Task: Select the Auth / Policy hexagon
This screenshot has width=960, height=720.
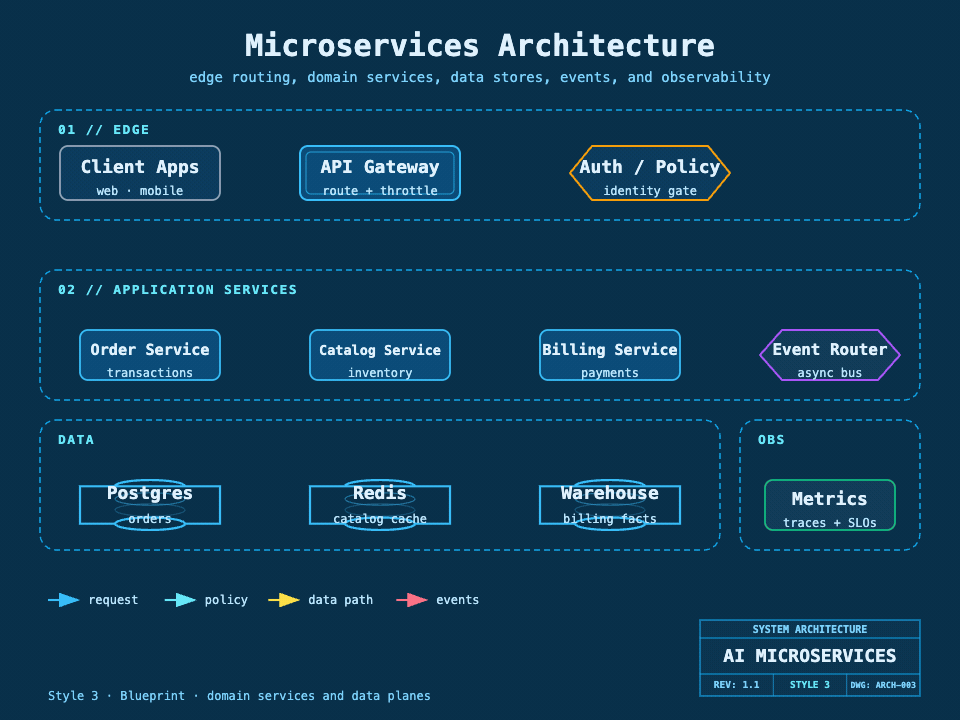Action: point(650,173)
